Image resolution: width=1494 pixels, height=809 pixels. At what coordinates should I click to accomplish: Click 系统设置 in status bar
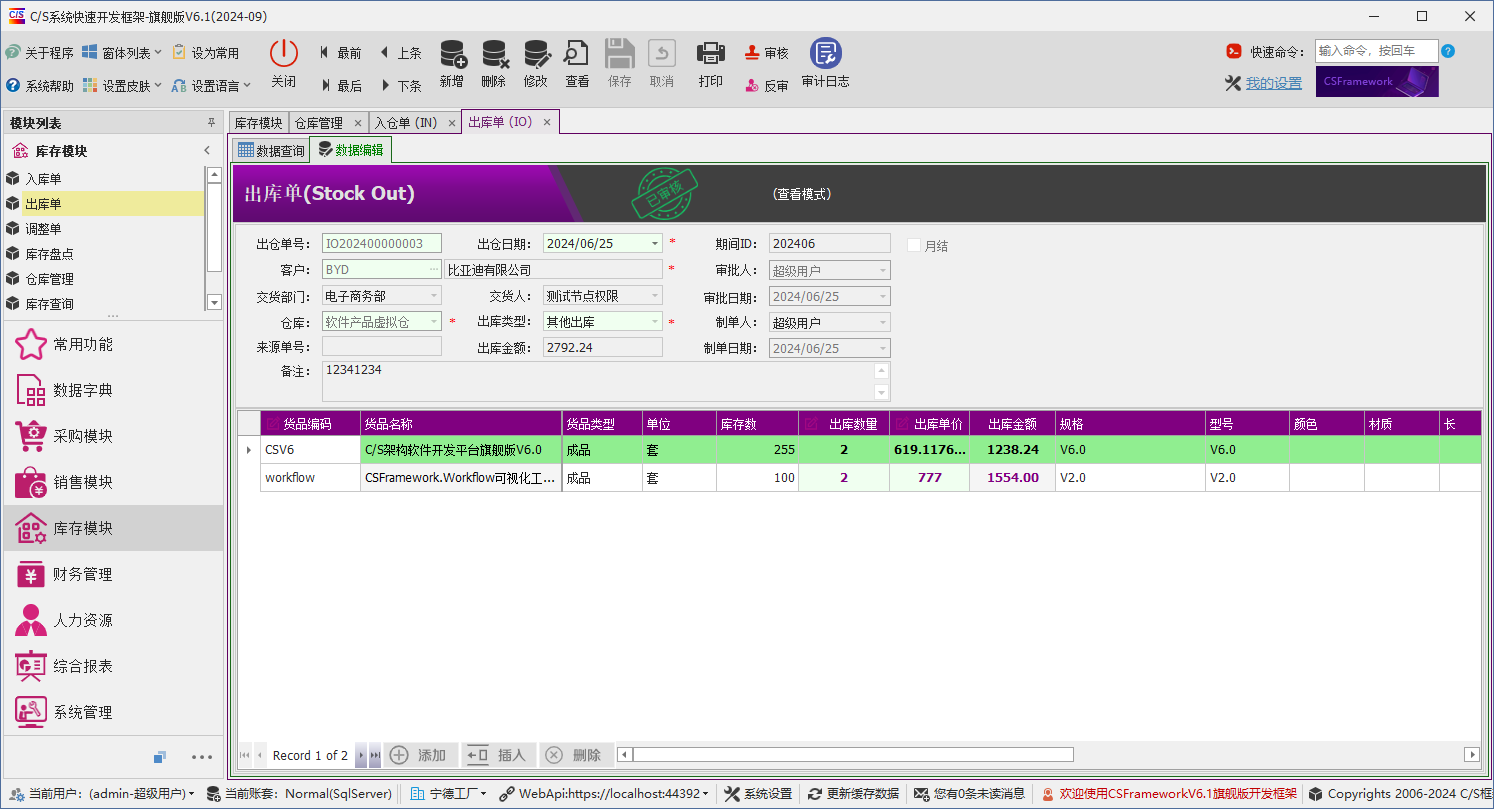pyautogui.click(x=757, y=794)
